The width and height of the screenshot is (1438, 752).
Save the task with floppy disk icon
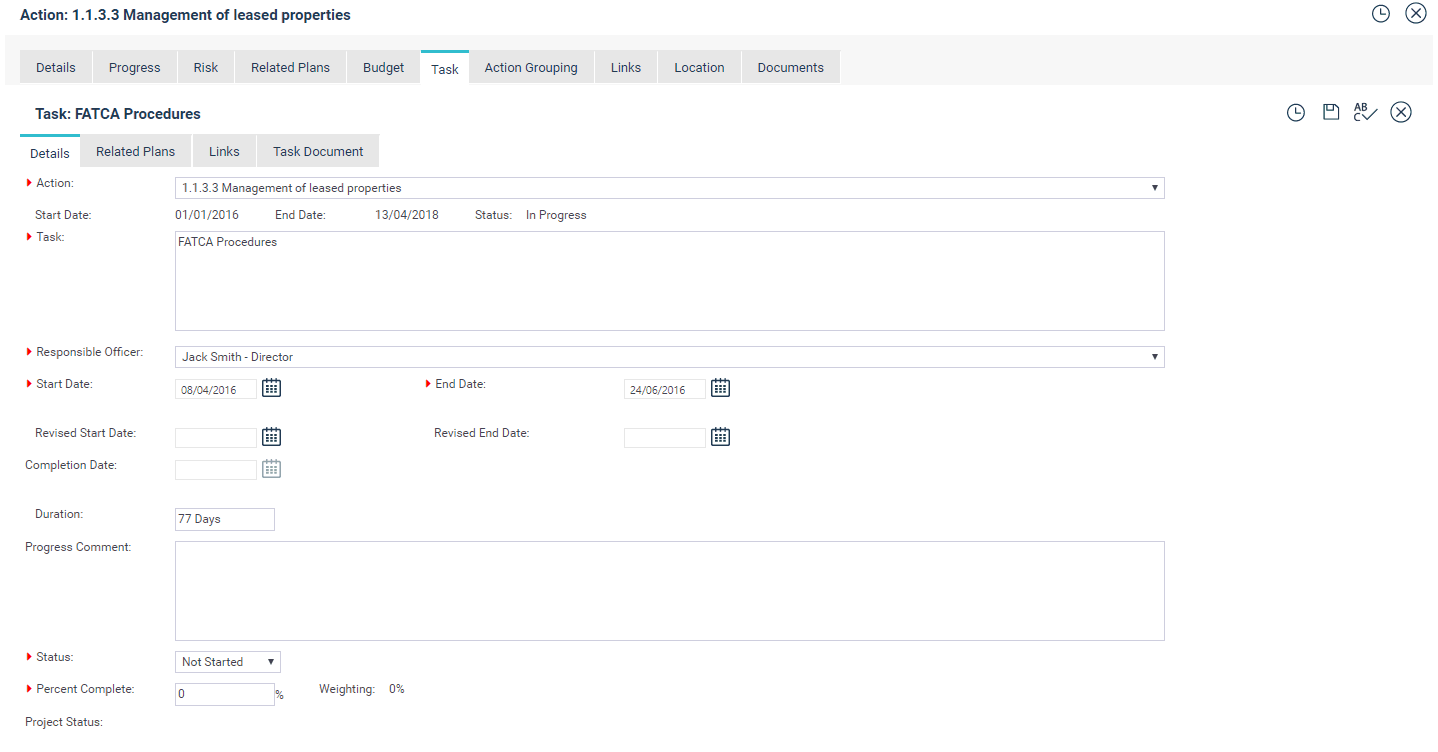click(1330, 113)
